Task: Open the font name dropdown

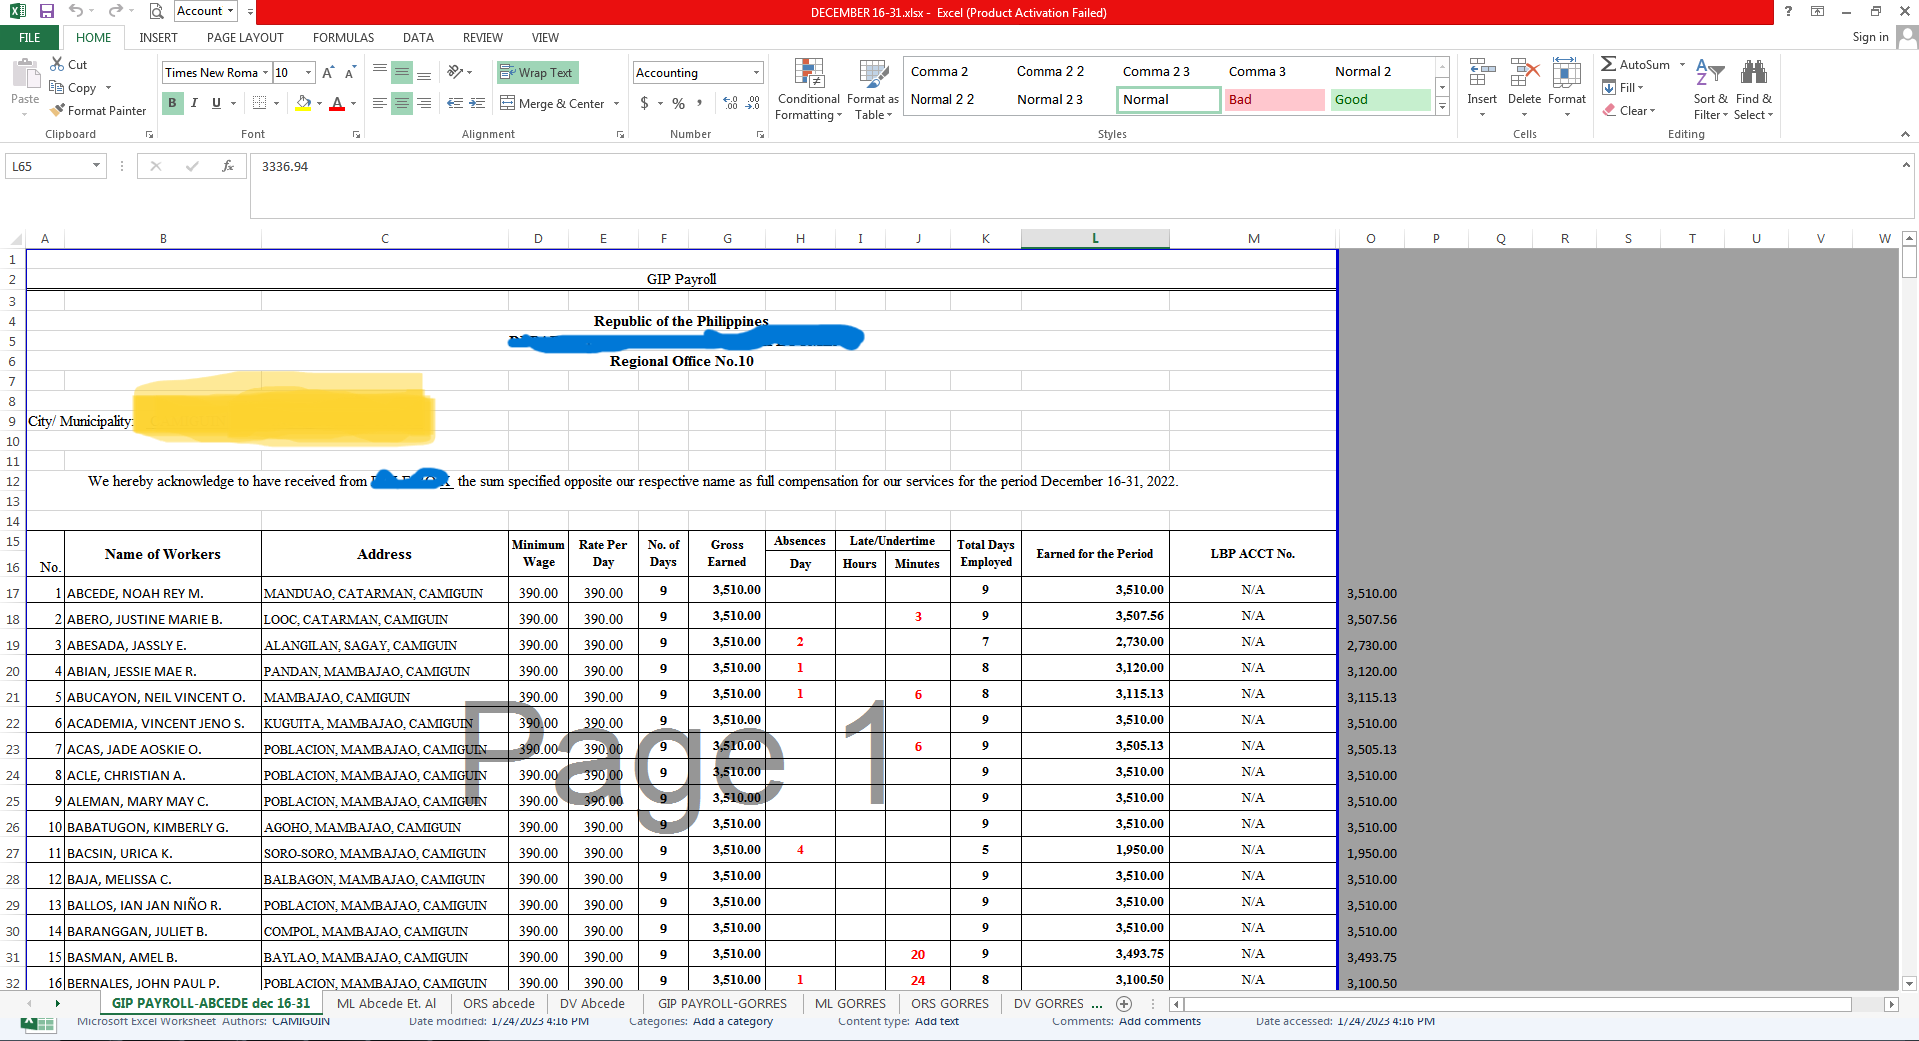Action: tap(265, 72)
